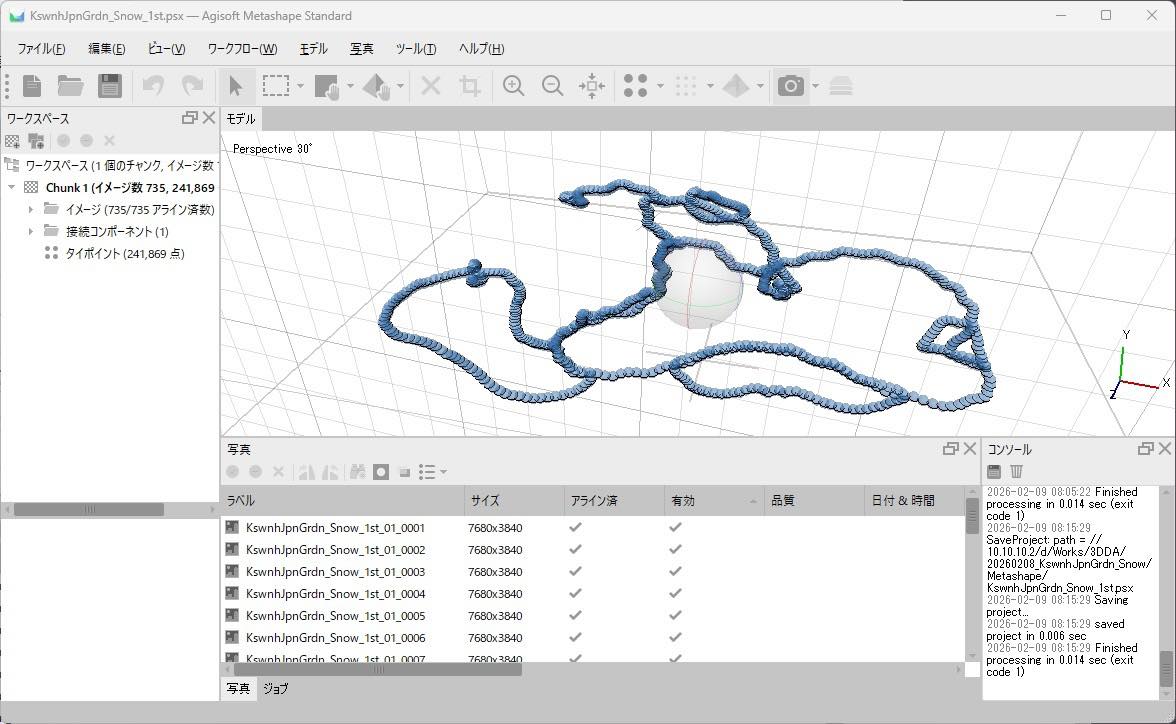
Task: Open the ツール(T) menu
Action: tap(416, 49)
